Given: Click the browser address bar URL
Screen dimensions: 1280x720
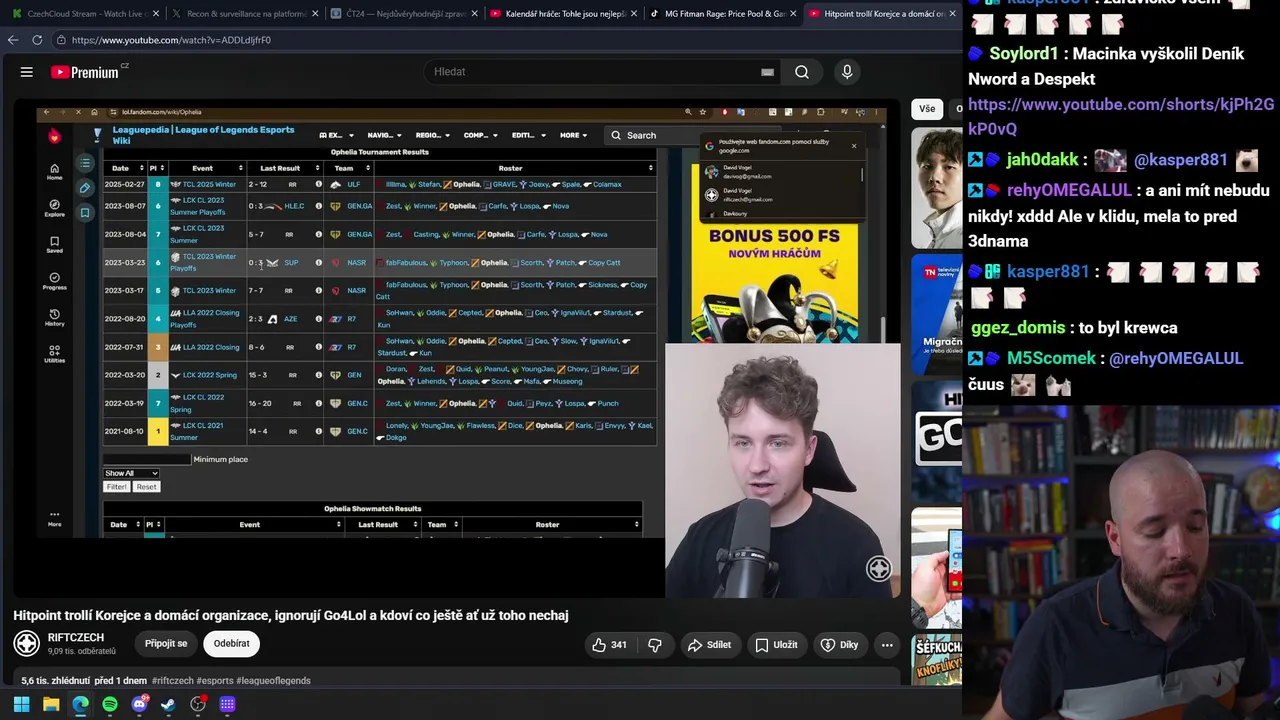Looking at the screenshot, I should click(x=171, y=40).
